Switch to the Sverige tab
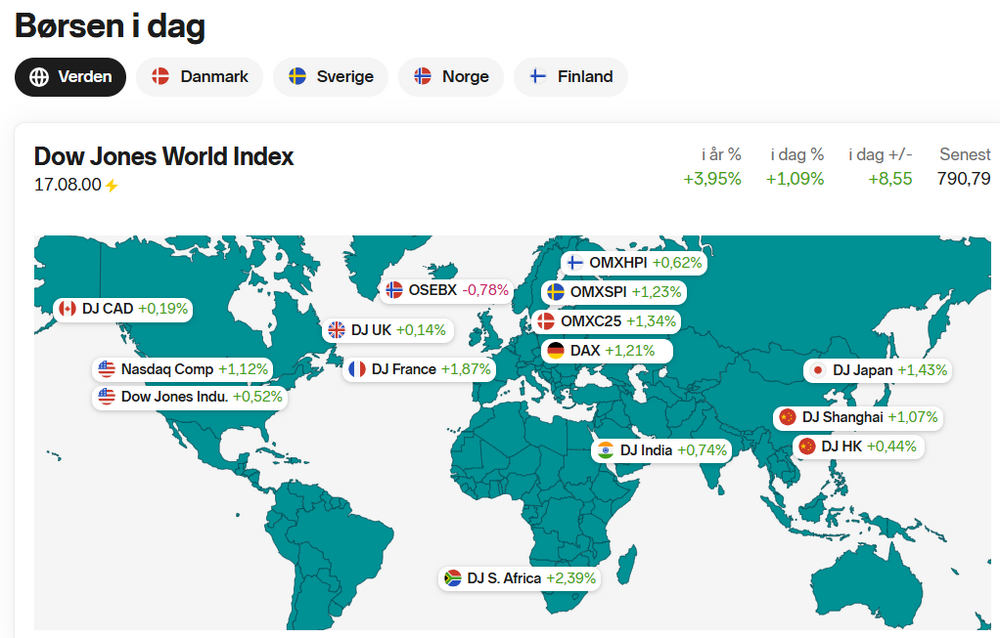 point(330,77)
